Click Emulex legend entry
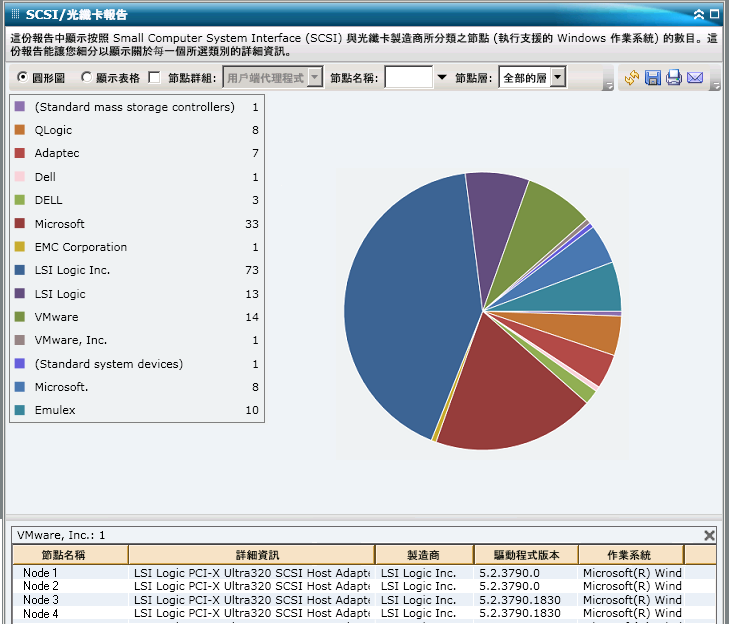729x624 pixels. coord(55,410)
